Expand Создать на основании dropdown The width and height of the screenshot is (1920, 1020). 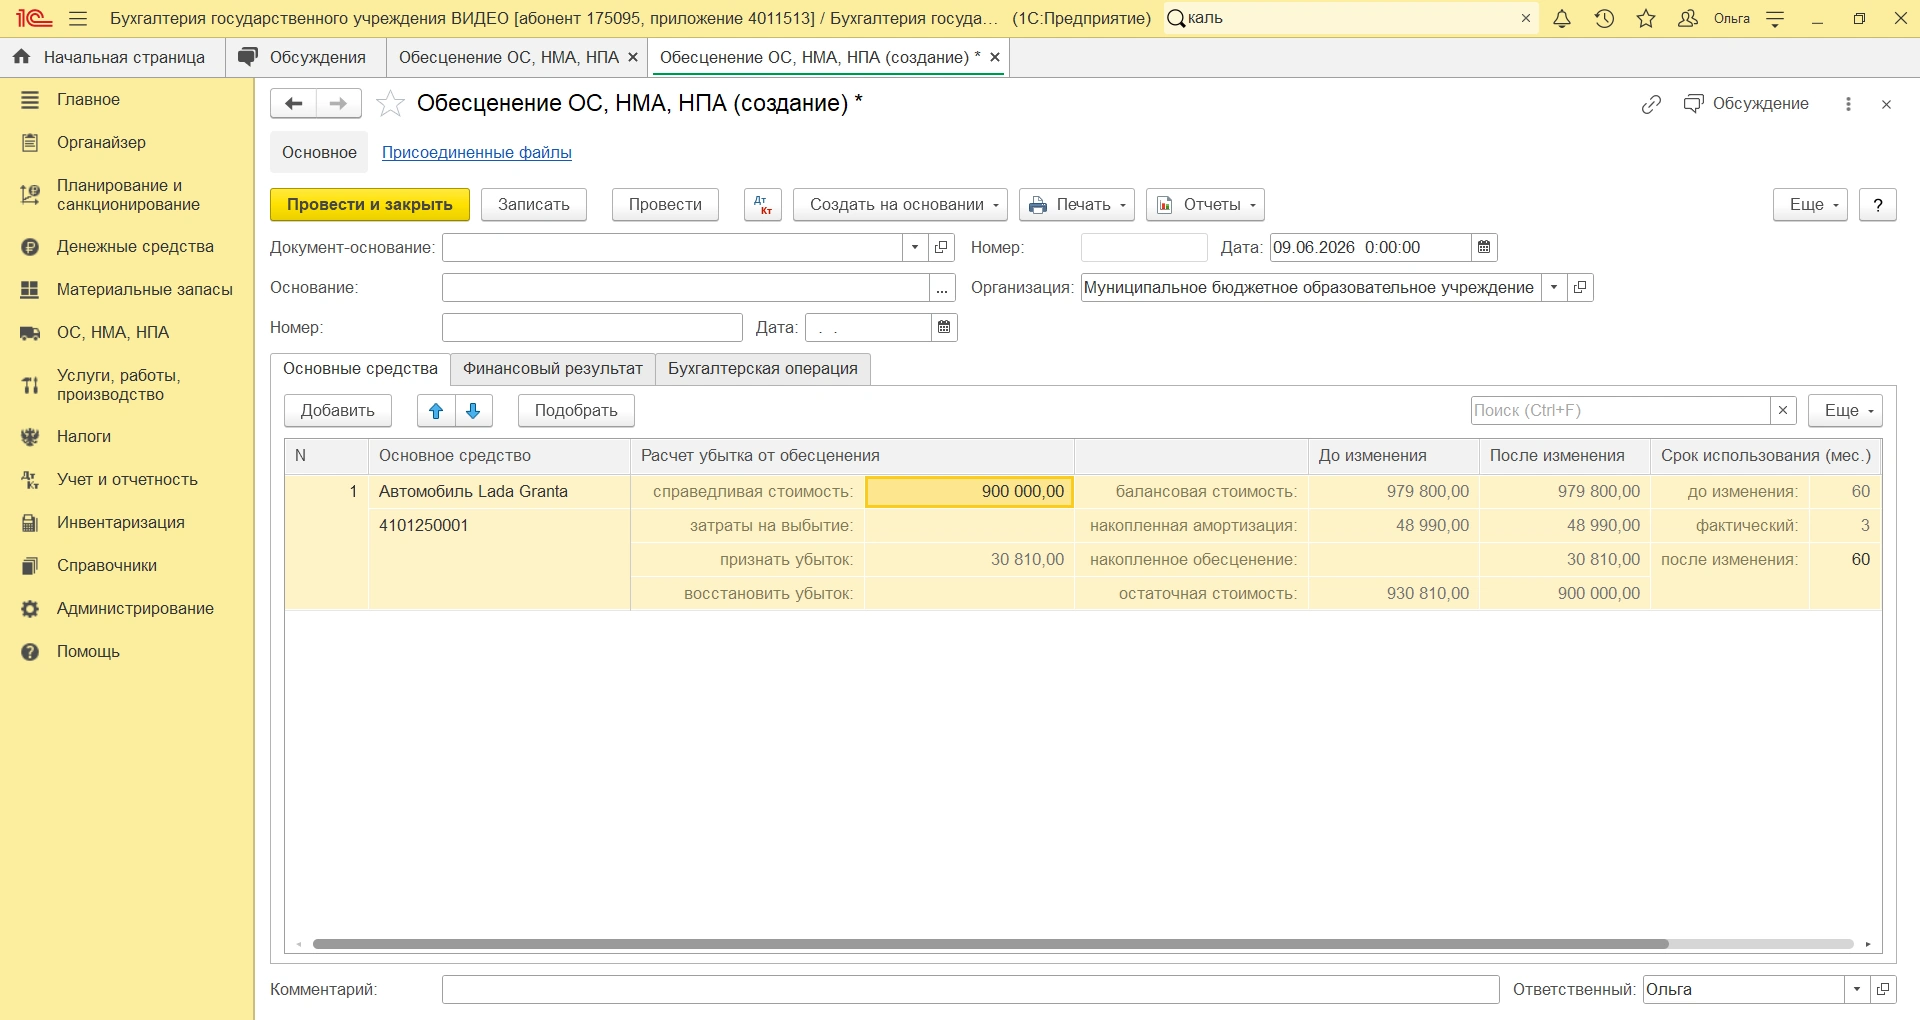(900, 205)
